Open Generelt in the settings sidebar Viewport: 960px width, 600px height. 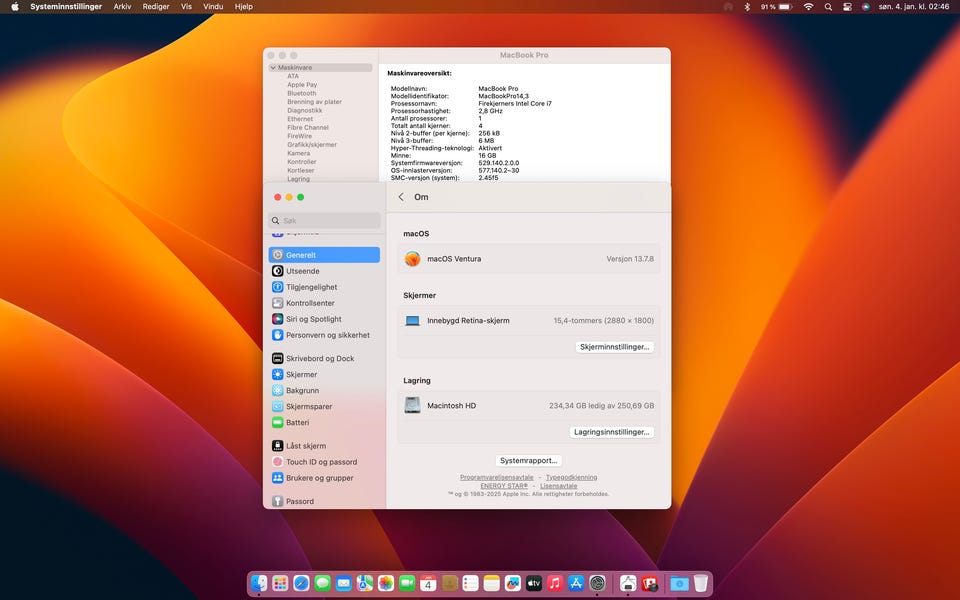click(x=300, y=255)
